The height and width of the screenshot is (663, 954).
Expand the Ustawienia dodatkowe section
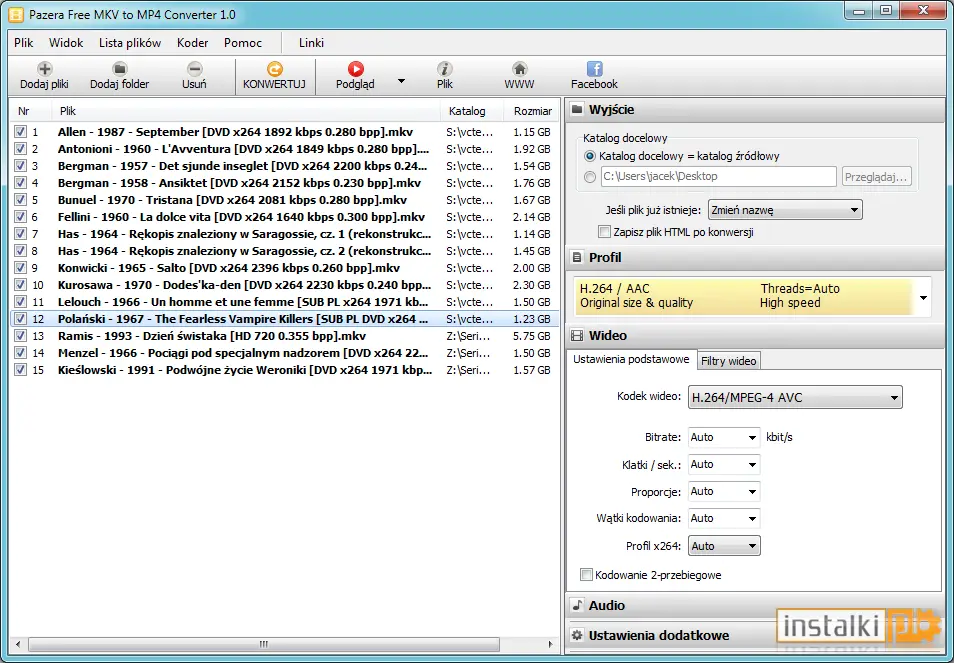tap(754, 635)
